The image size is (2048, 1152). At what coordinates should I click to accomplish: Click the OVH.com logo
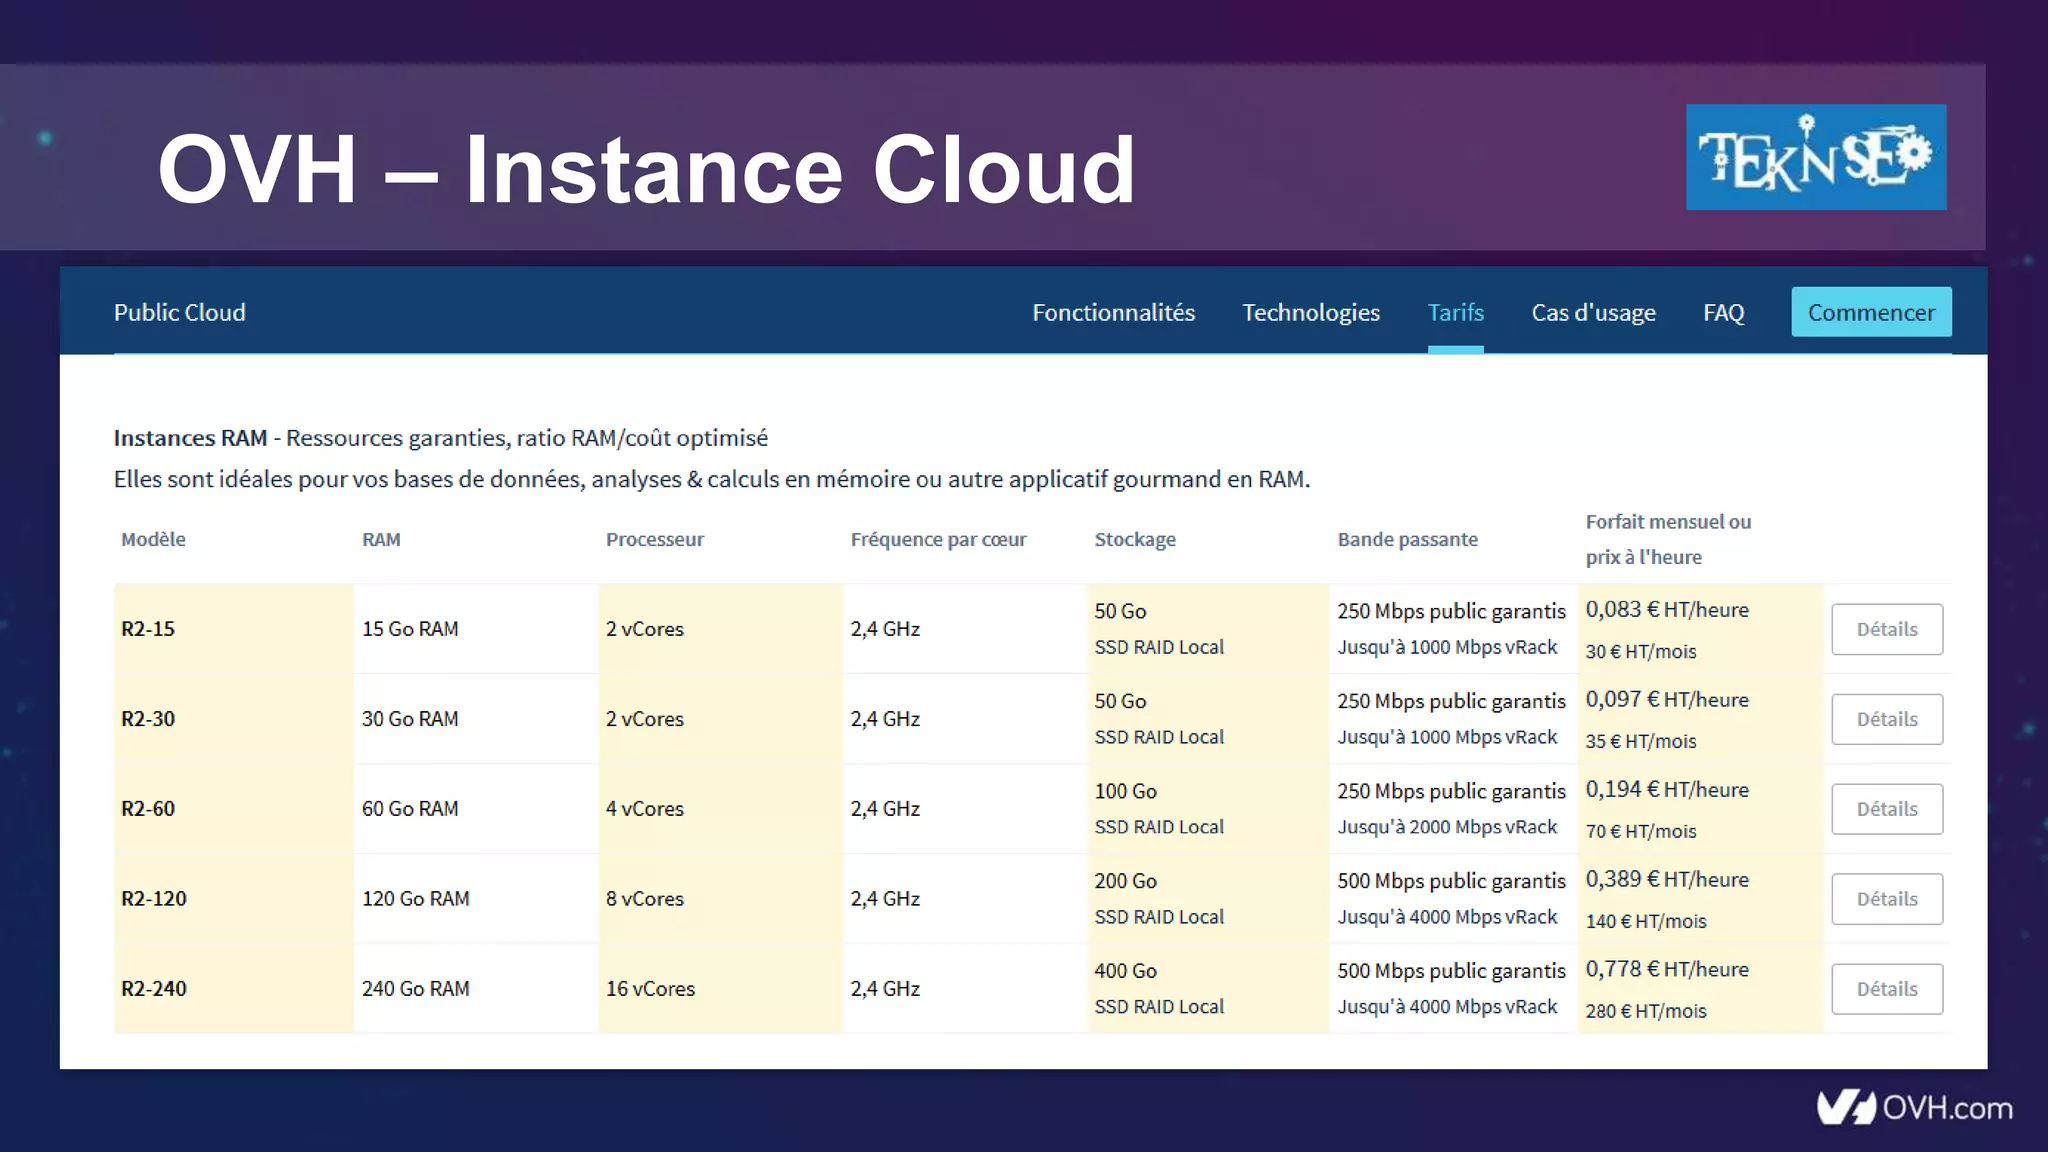[x=1914, y=1108]
